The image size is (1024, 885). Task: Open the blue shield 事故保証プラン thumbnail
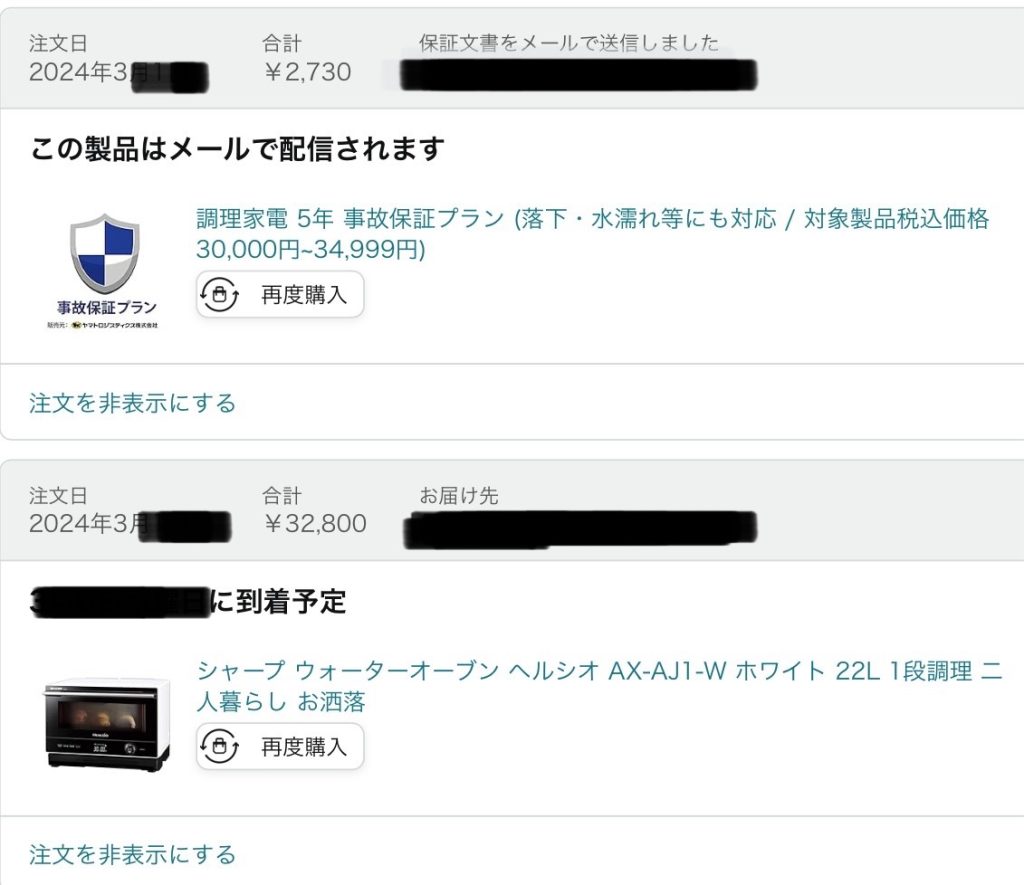tap(104, 270)
